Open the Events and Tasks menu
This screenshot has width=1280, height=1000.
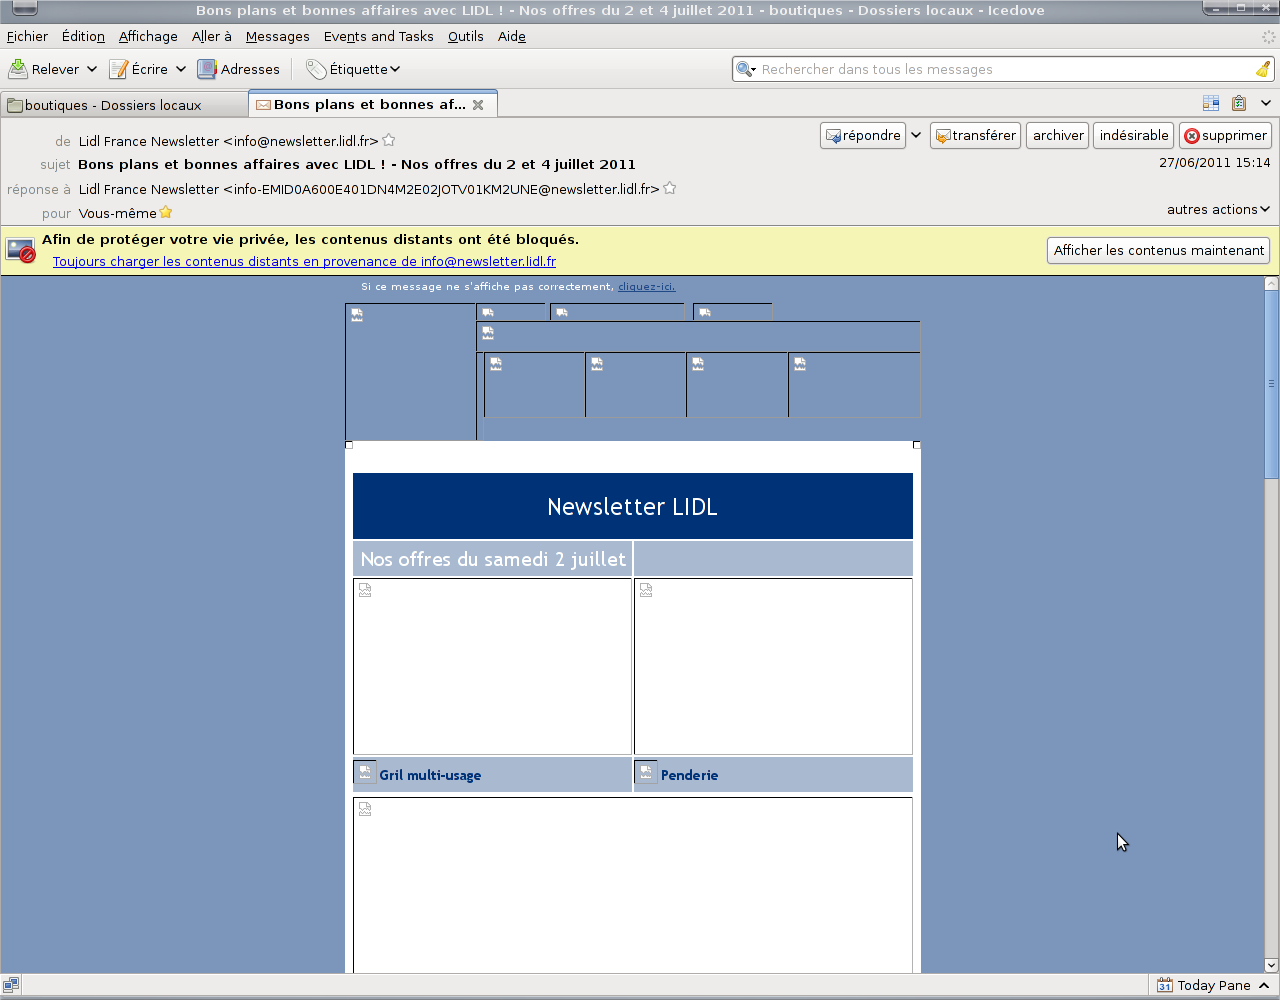click(379, 36)
